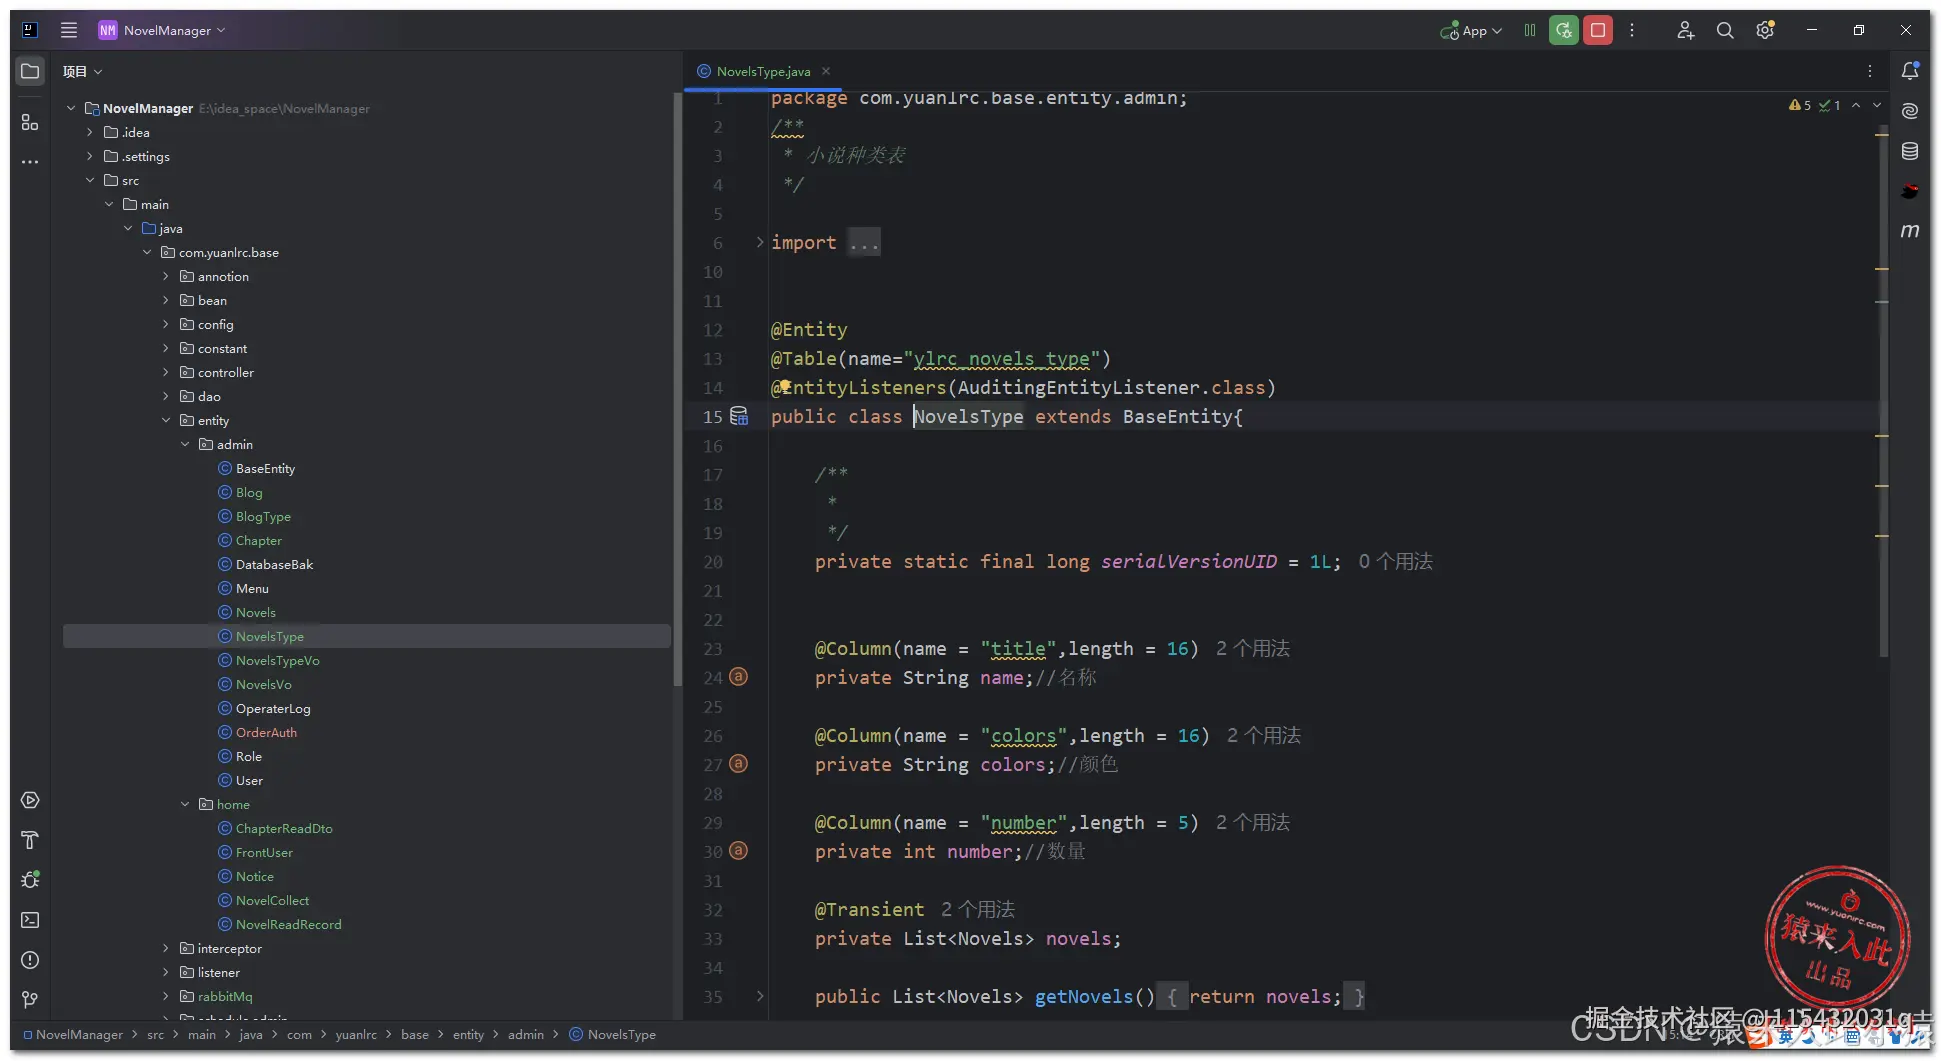Screen dimensions: 1941x1061
Task: Collapse the admin package
Action: [185, 444]
